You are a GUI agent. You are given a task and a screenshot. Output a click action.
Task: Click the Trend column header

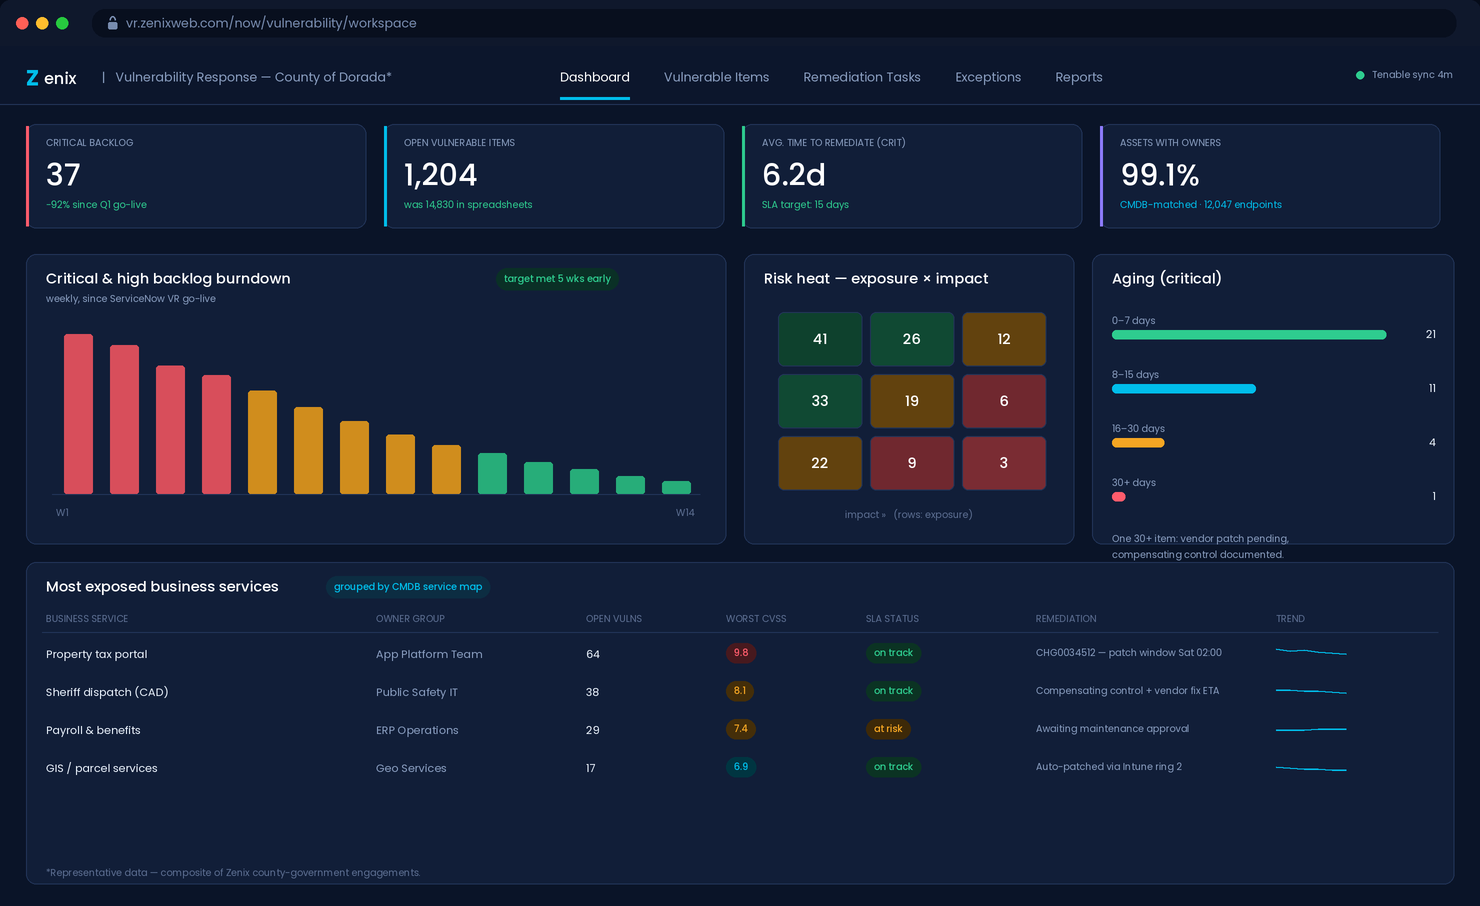tap(1290, 619)
